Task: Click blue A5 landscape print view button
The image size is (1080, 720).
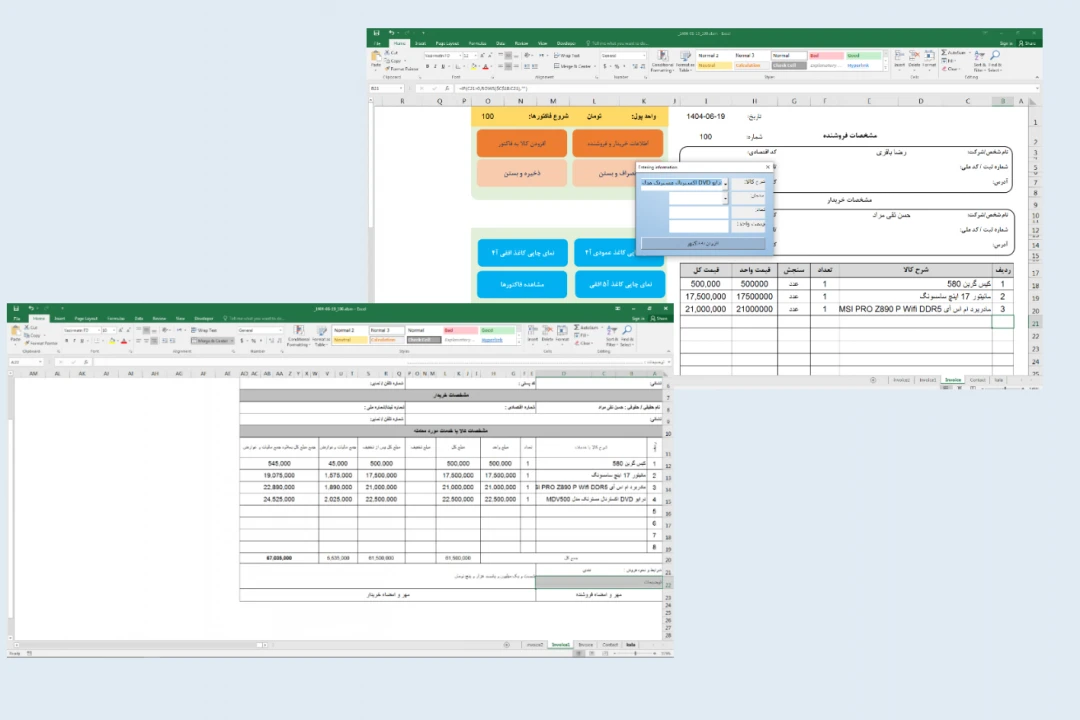Action: point(619,284)
